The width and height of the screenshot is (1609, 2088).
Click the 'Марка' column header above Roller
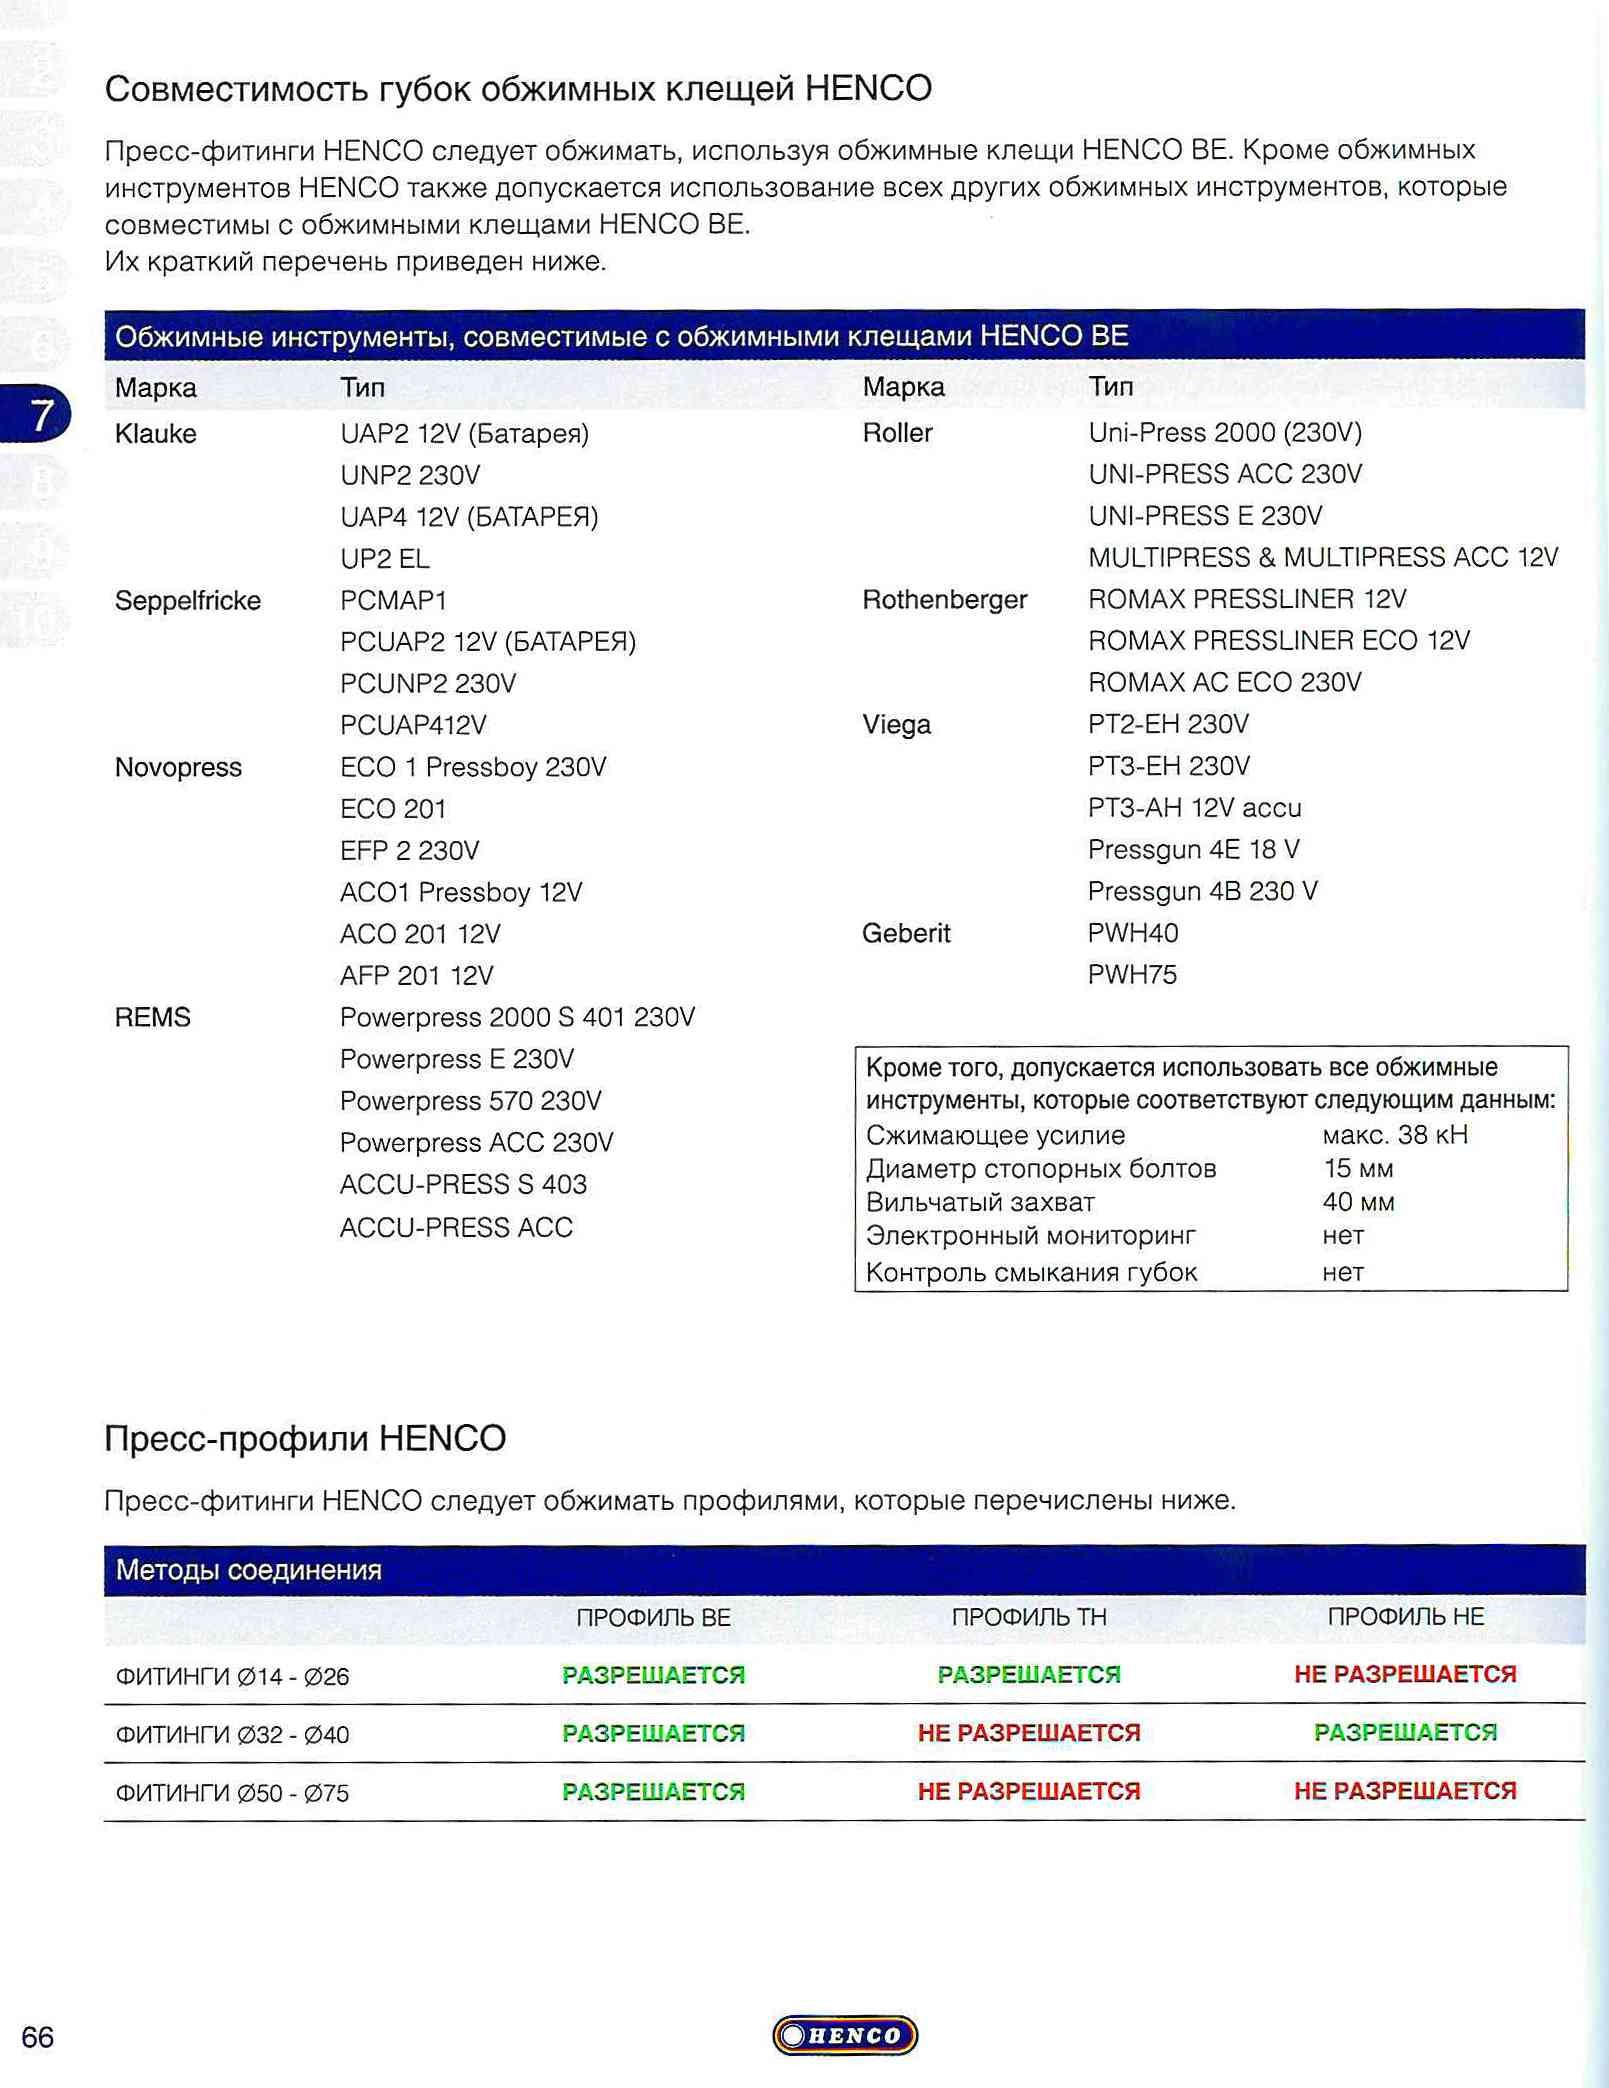(x=903, y=387)
